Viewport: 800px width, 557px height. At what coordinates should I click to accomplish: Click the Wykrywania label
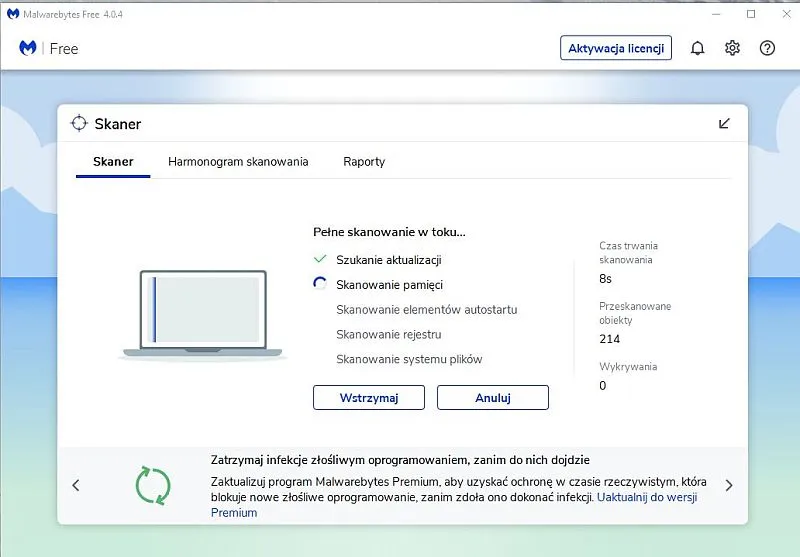click(628, 366)
